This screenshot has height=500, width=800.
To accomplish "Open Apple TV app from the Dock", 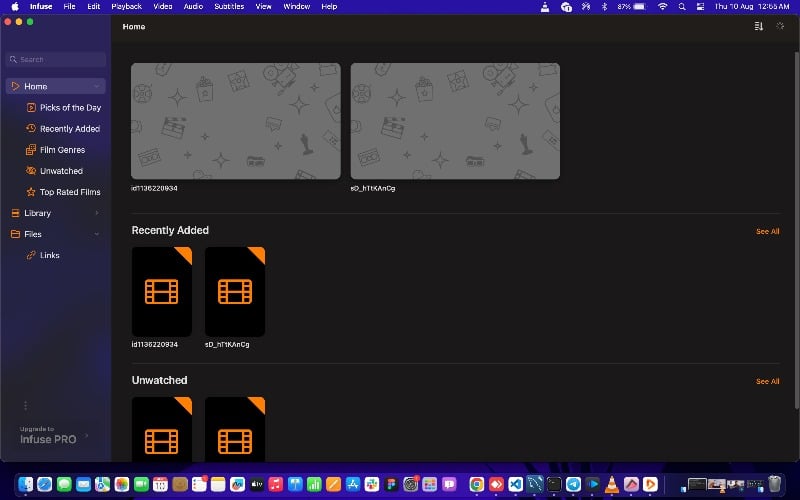I will coord(257,484).
